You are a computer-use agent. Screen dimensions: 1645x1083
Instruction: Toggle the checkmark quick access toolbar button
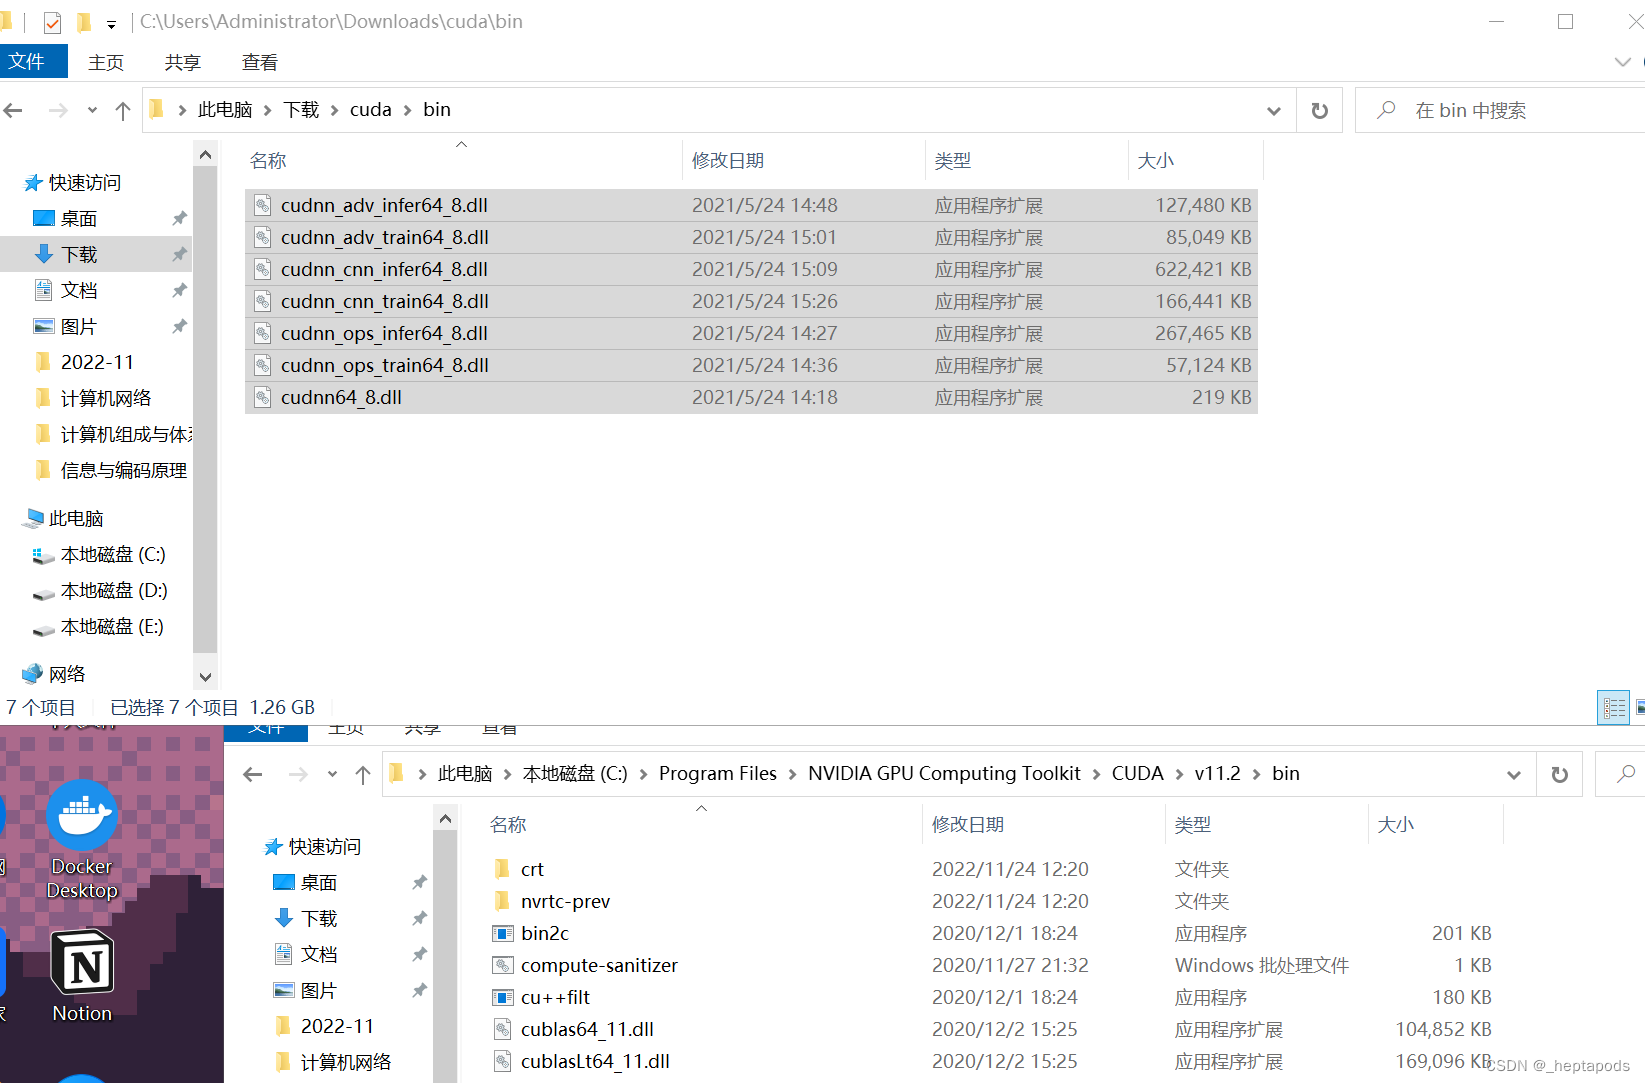click(x=51, y=21)
